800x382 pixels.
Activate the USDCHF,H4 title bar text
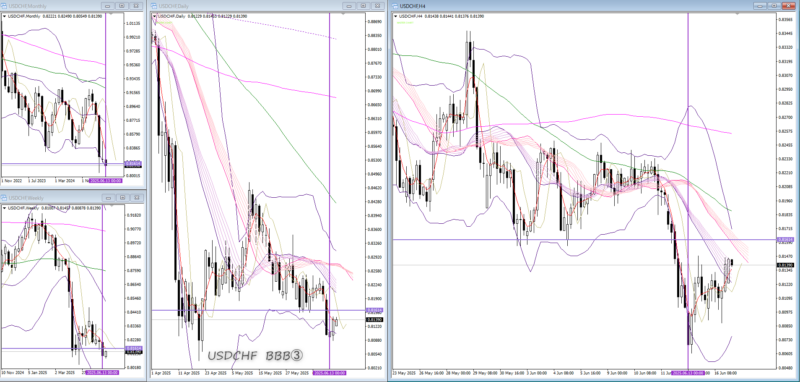pyautogui.click(x=413, y=6)
